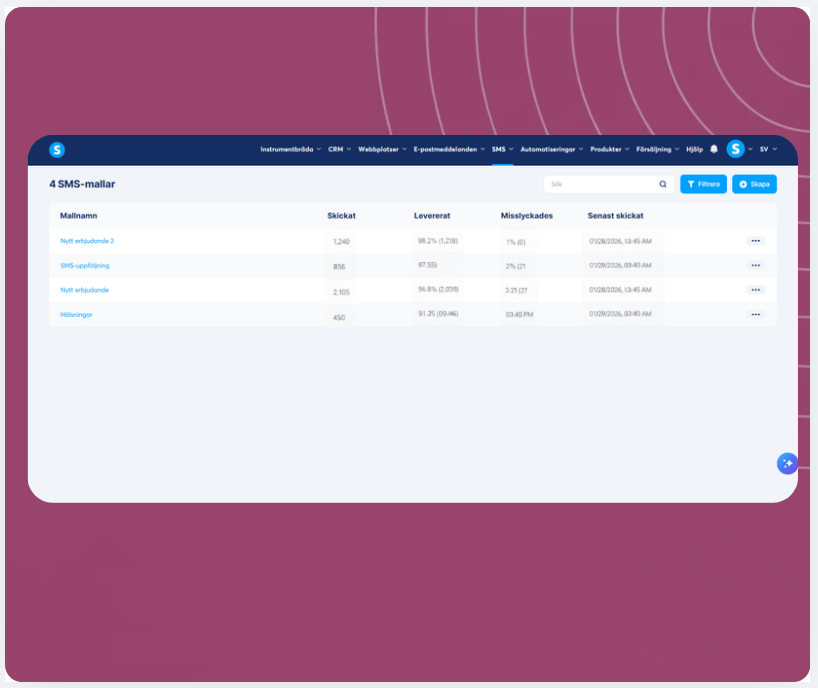818x688 pixels.
Task: Expand the SMS menu
Action: (x=502, y=149)
